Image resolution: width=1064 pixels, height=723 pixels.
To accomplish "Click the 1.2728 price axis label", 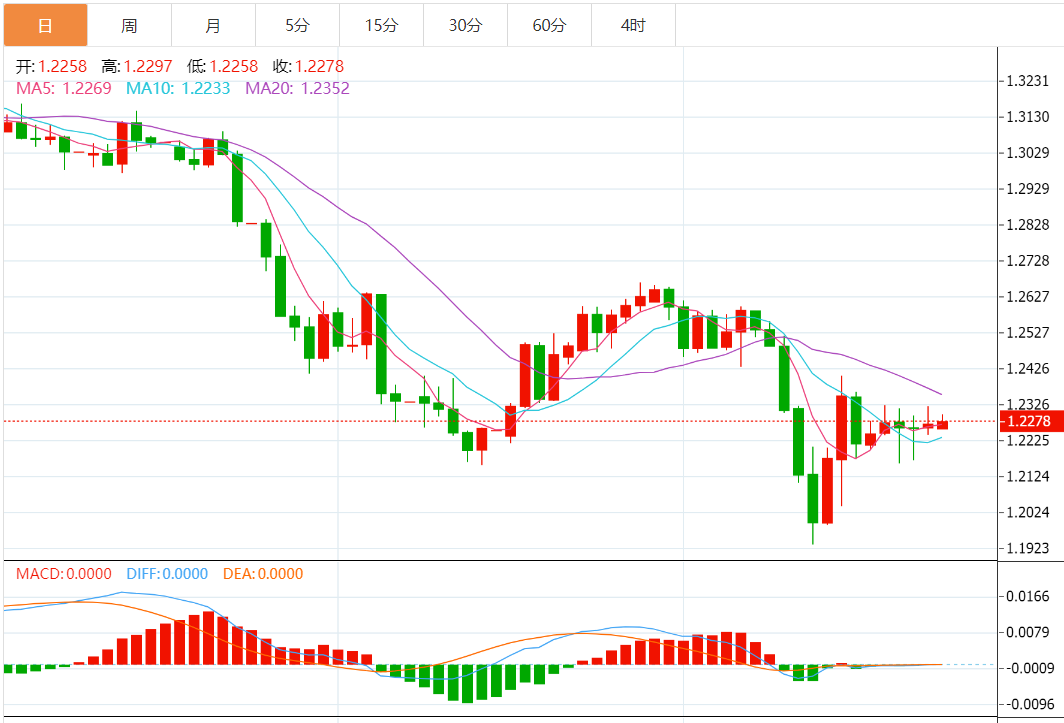I will (1027, 261).
